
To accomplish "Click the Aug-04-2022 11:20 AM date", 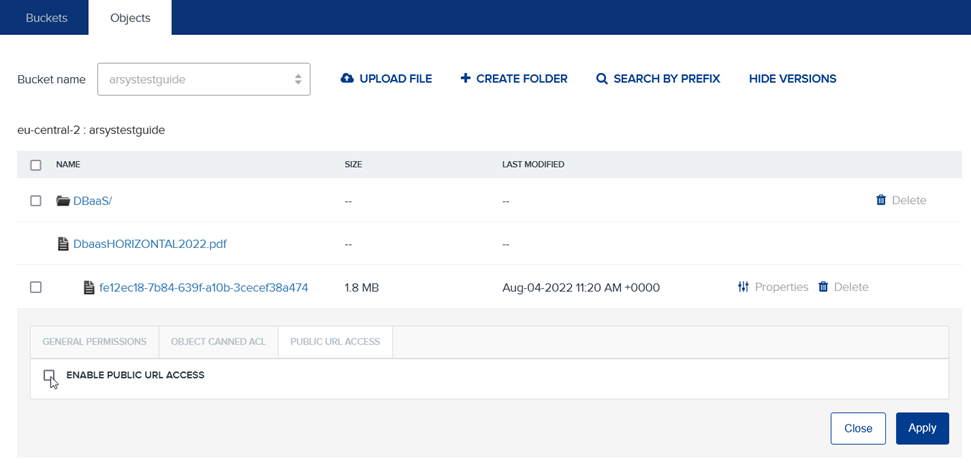I will pyautogui.click(x=581, y=287).
